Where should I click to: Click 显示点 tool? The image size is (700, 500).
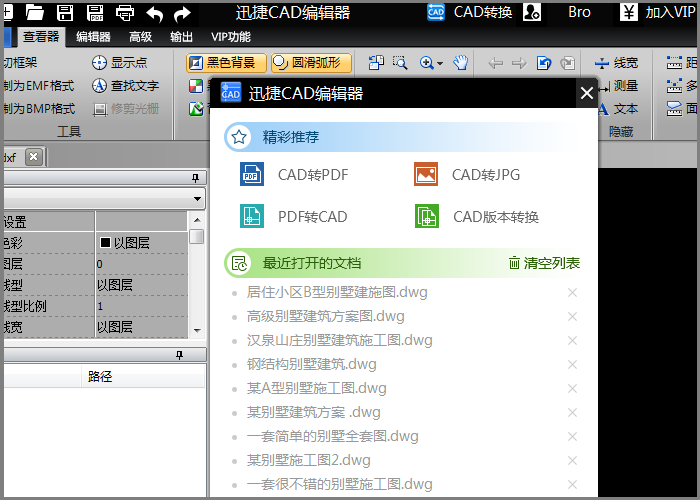120,62
